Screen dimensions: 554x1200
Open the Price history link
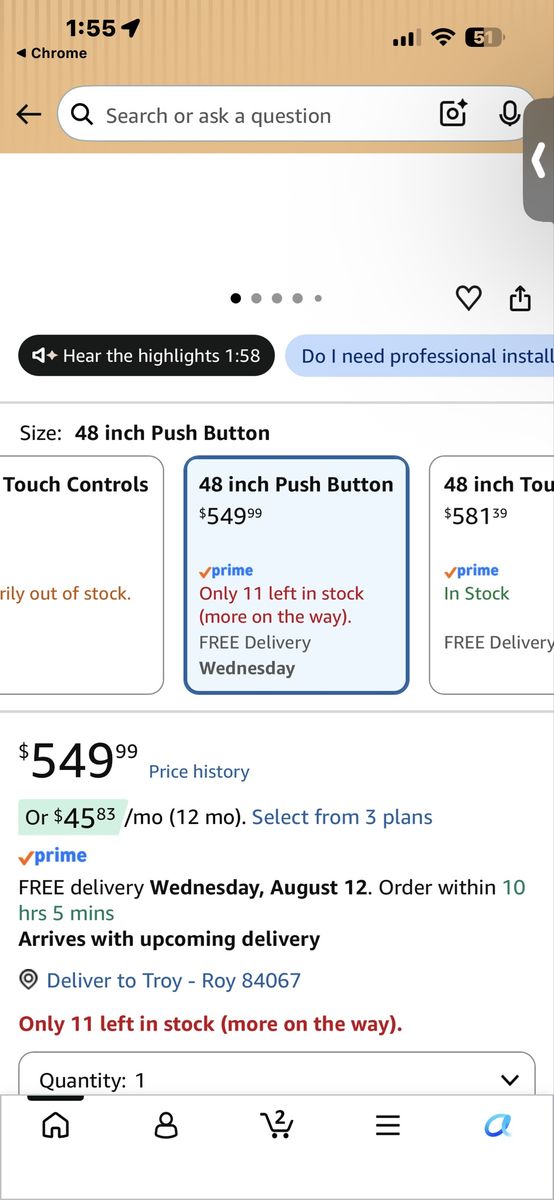point(199,772)
